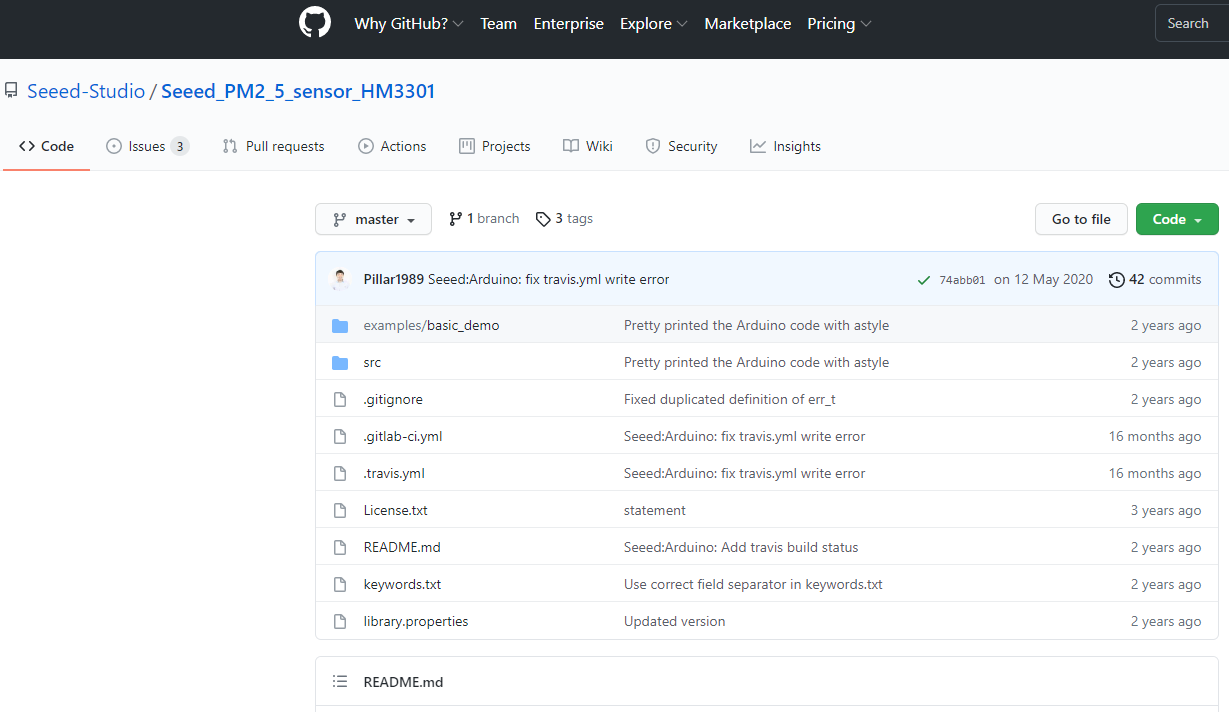
Task: Open the Seeed-Studio owner link
Action: pos(86,91)
